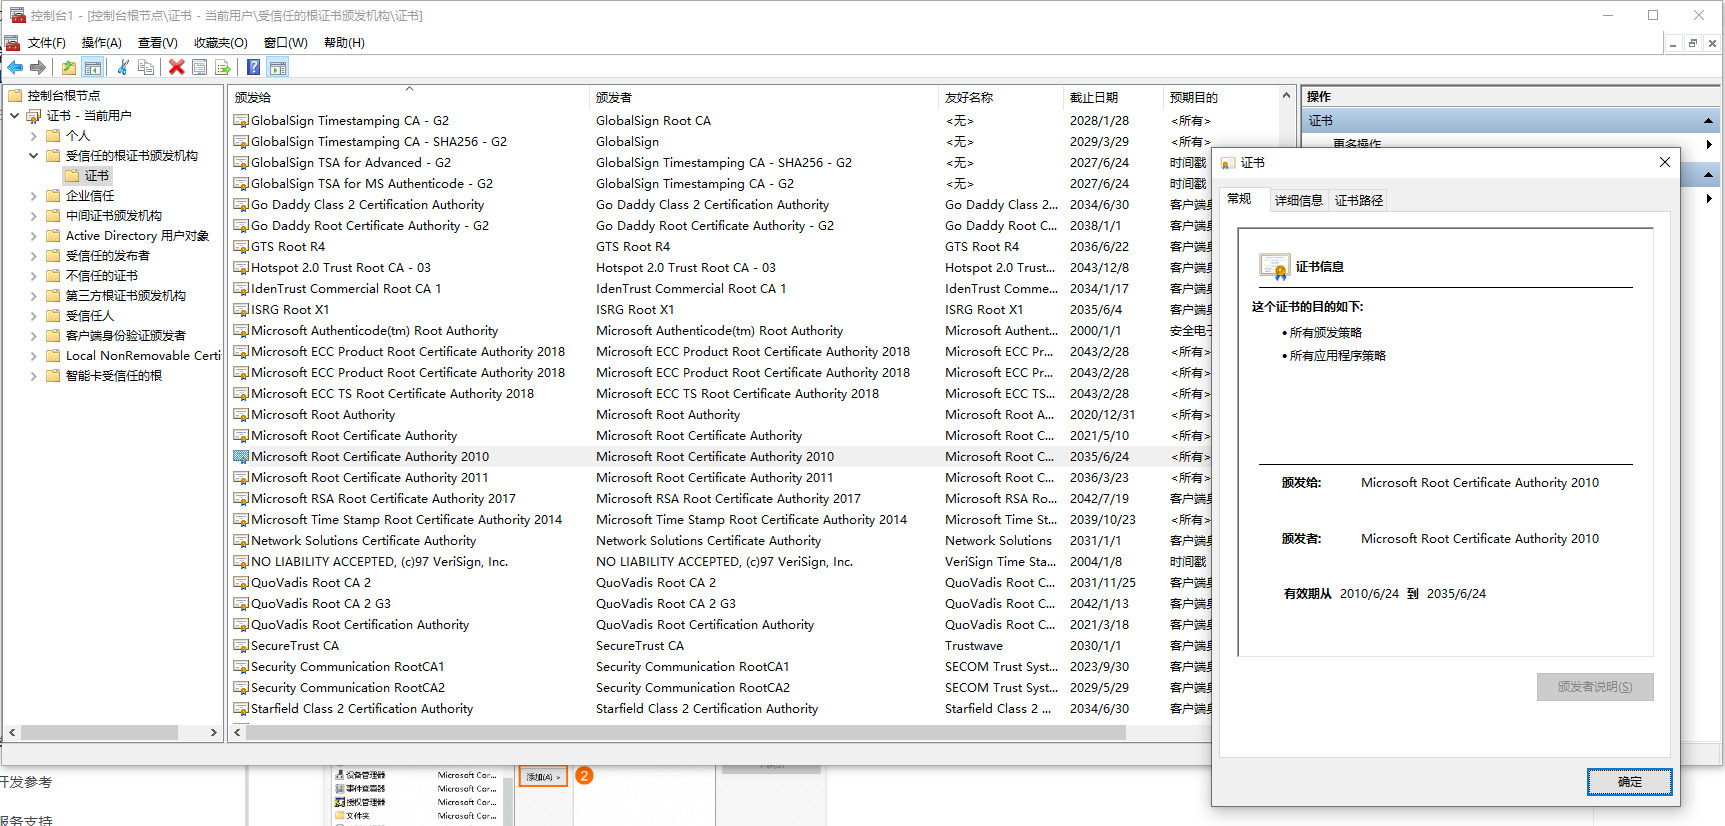Click 开发参考 in the background window
Screen dimensions: 1725x826
click(x=26, y=782)
